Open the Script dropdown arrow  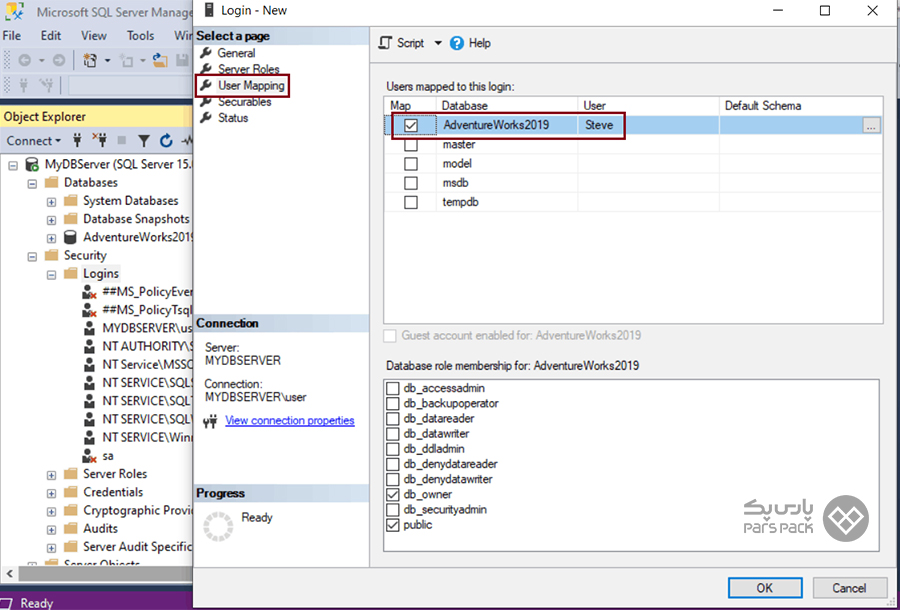point(437,43)
